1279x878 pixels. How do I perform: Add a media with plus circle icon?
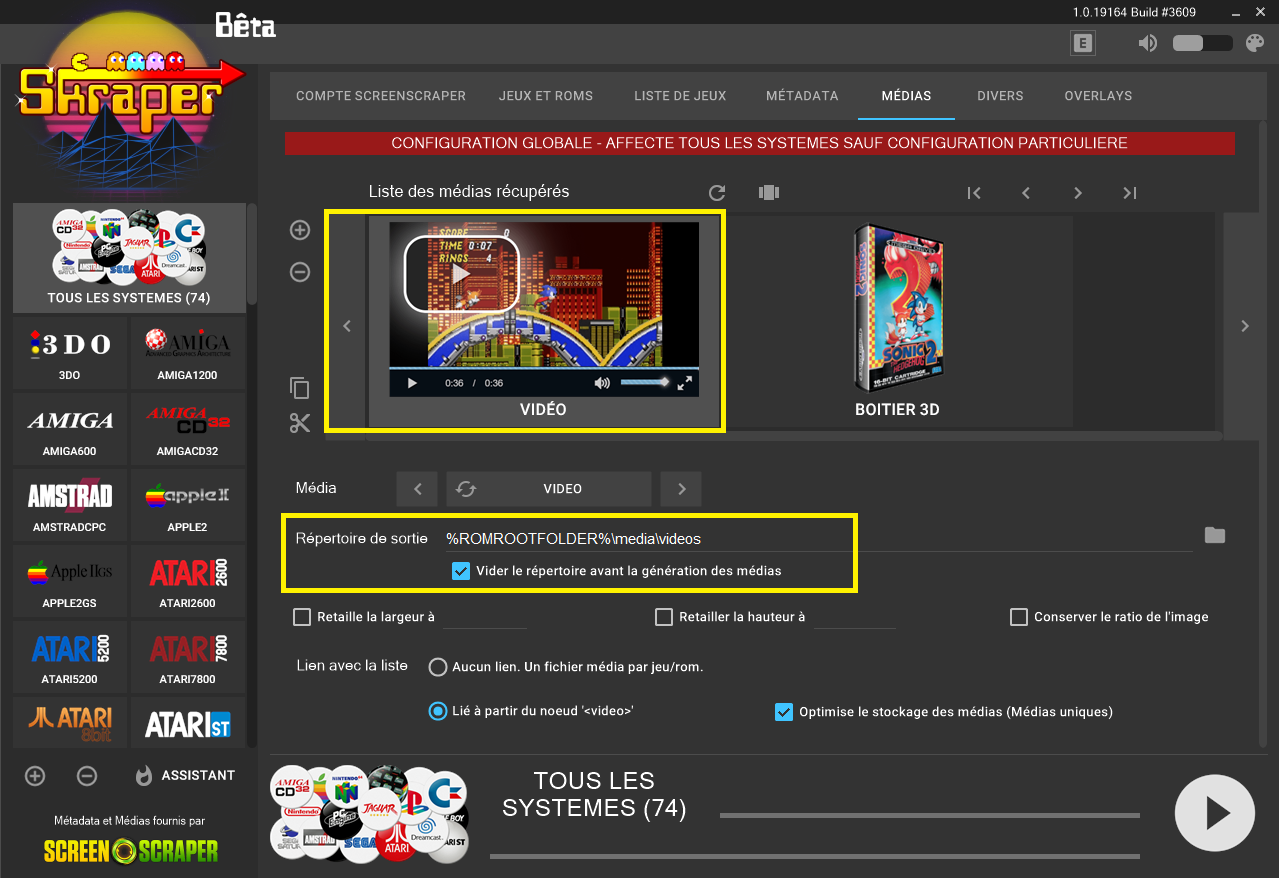pos(300,230)
